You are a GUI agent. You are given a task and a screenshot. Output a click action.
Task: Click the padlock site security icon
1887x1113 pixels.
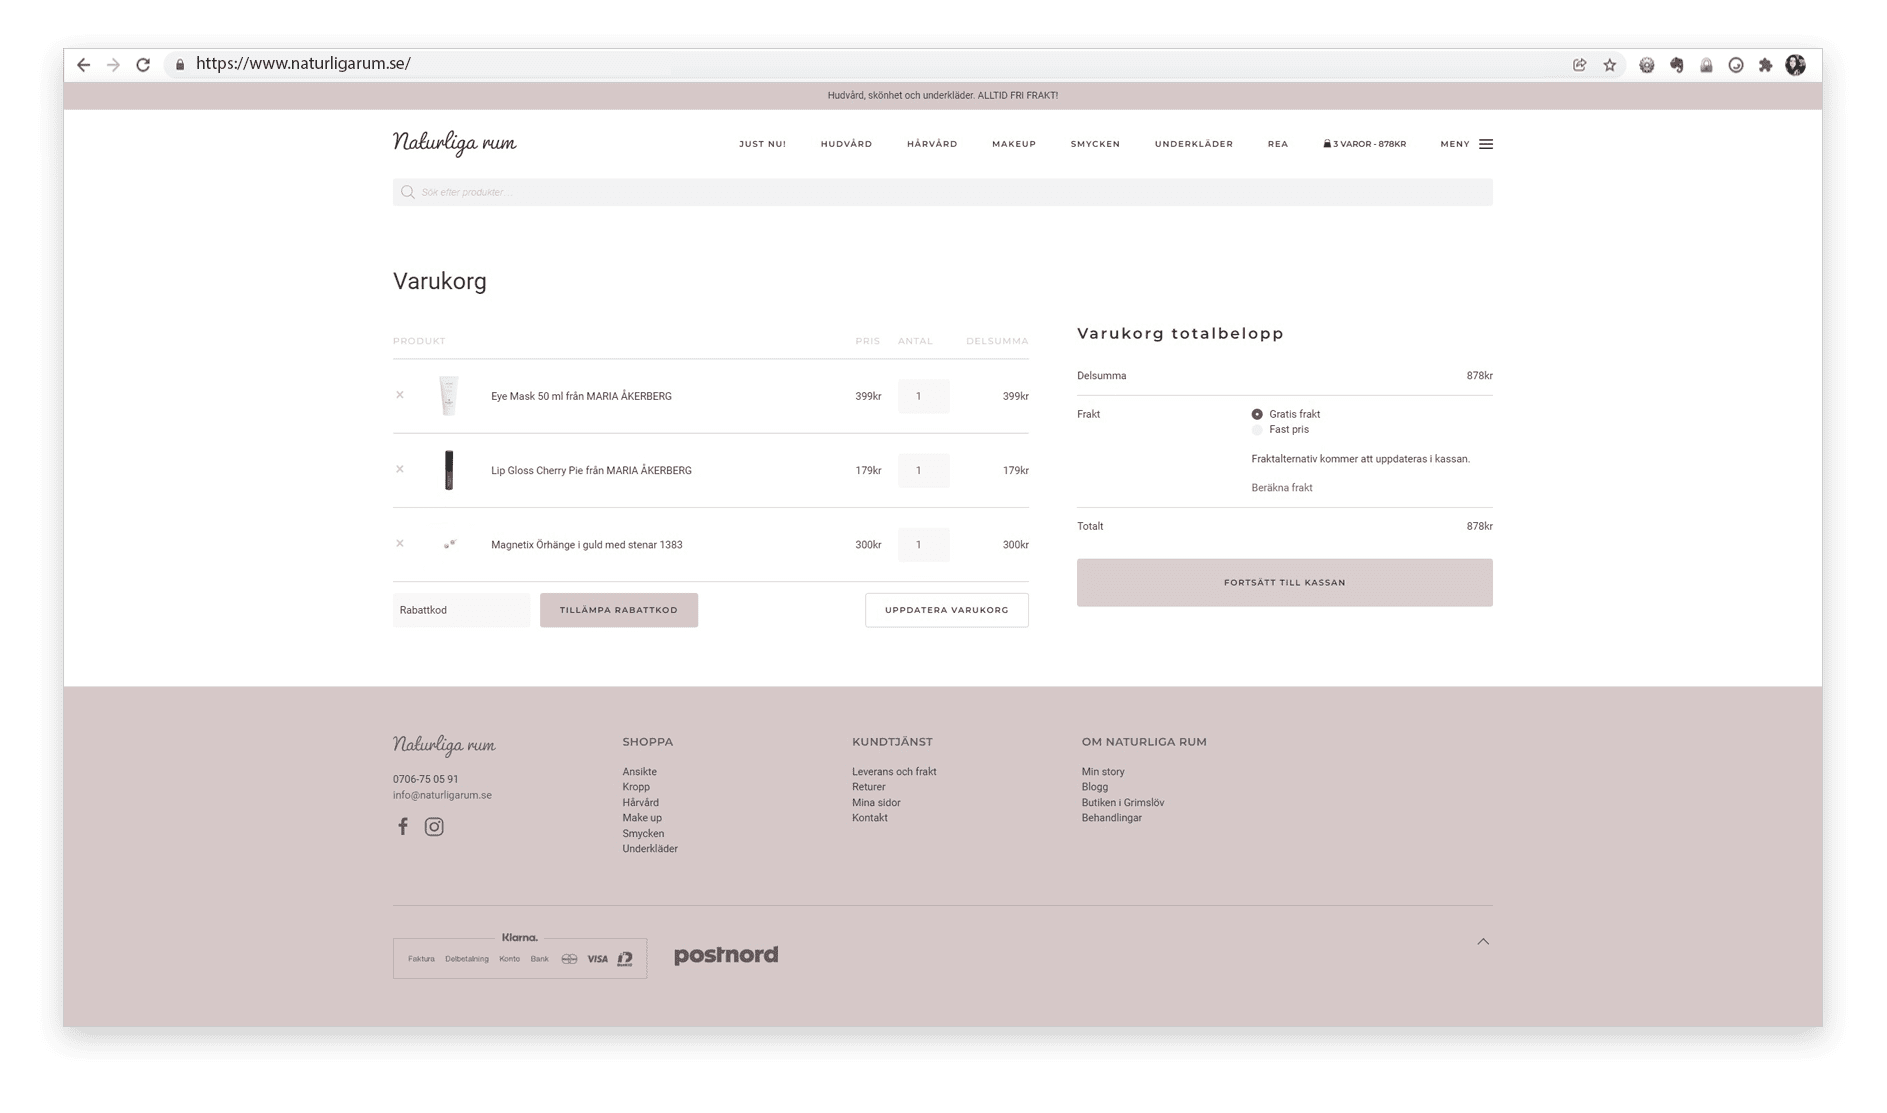click(x=180, y=64)
